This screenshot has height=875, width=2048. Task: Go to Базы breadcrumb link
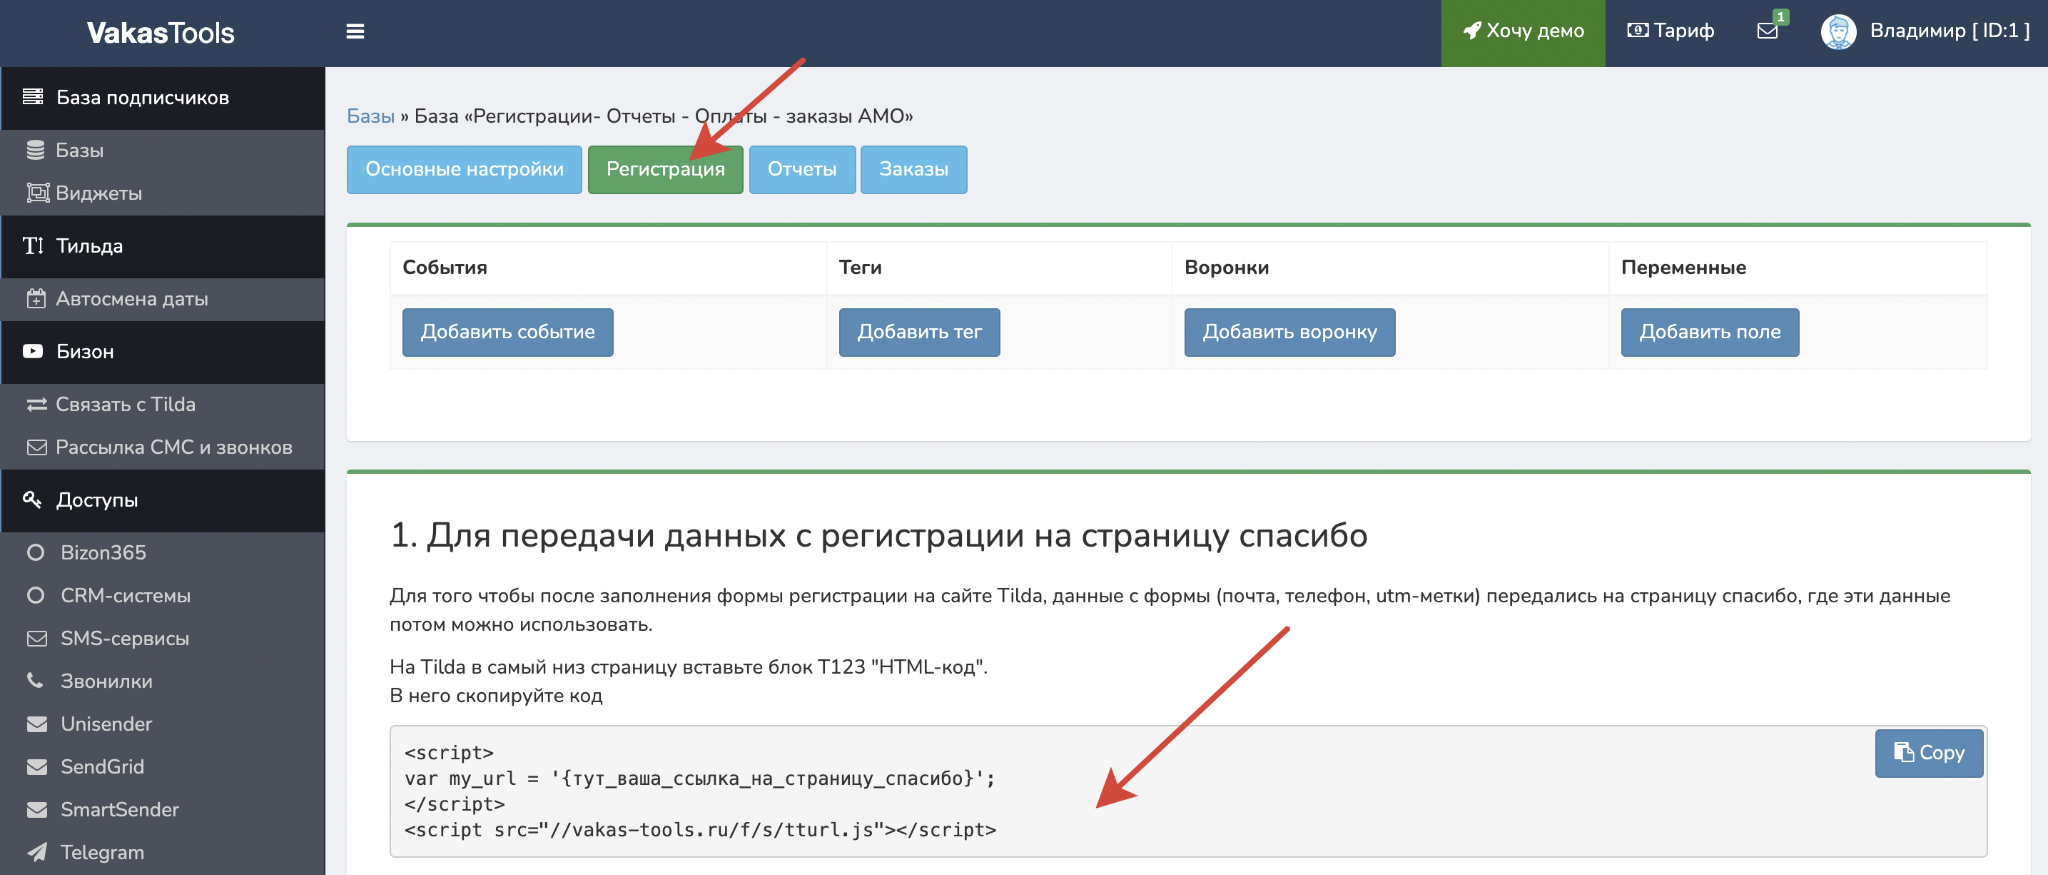point(370,116)
